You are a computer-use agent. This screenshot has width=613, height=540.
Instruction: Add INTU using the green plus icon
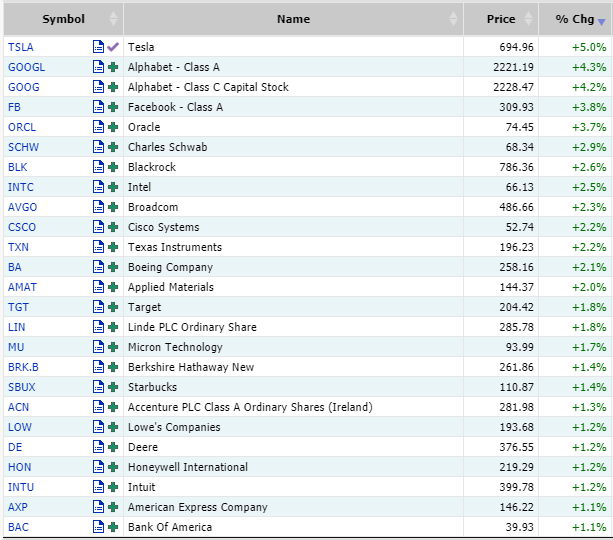click(x=113, y=487)
